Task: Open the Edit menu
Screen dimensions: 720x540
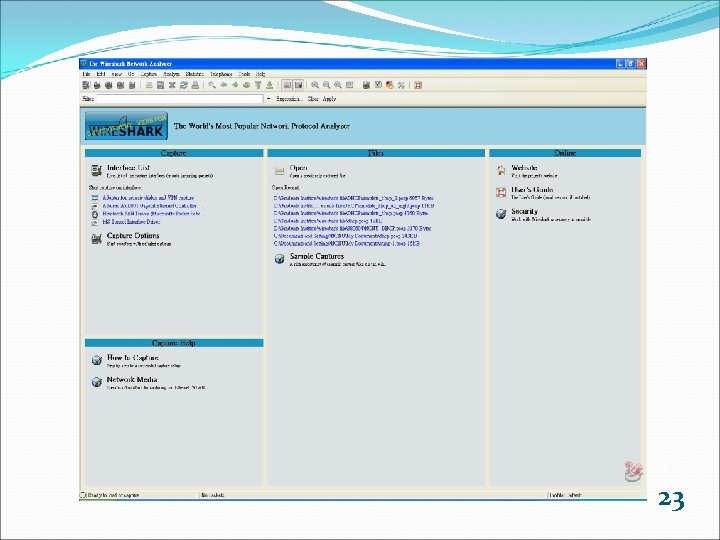Action: 101,74
